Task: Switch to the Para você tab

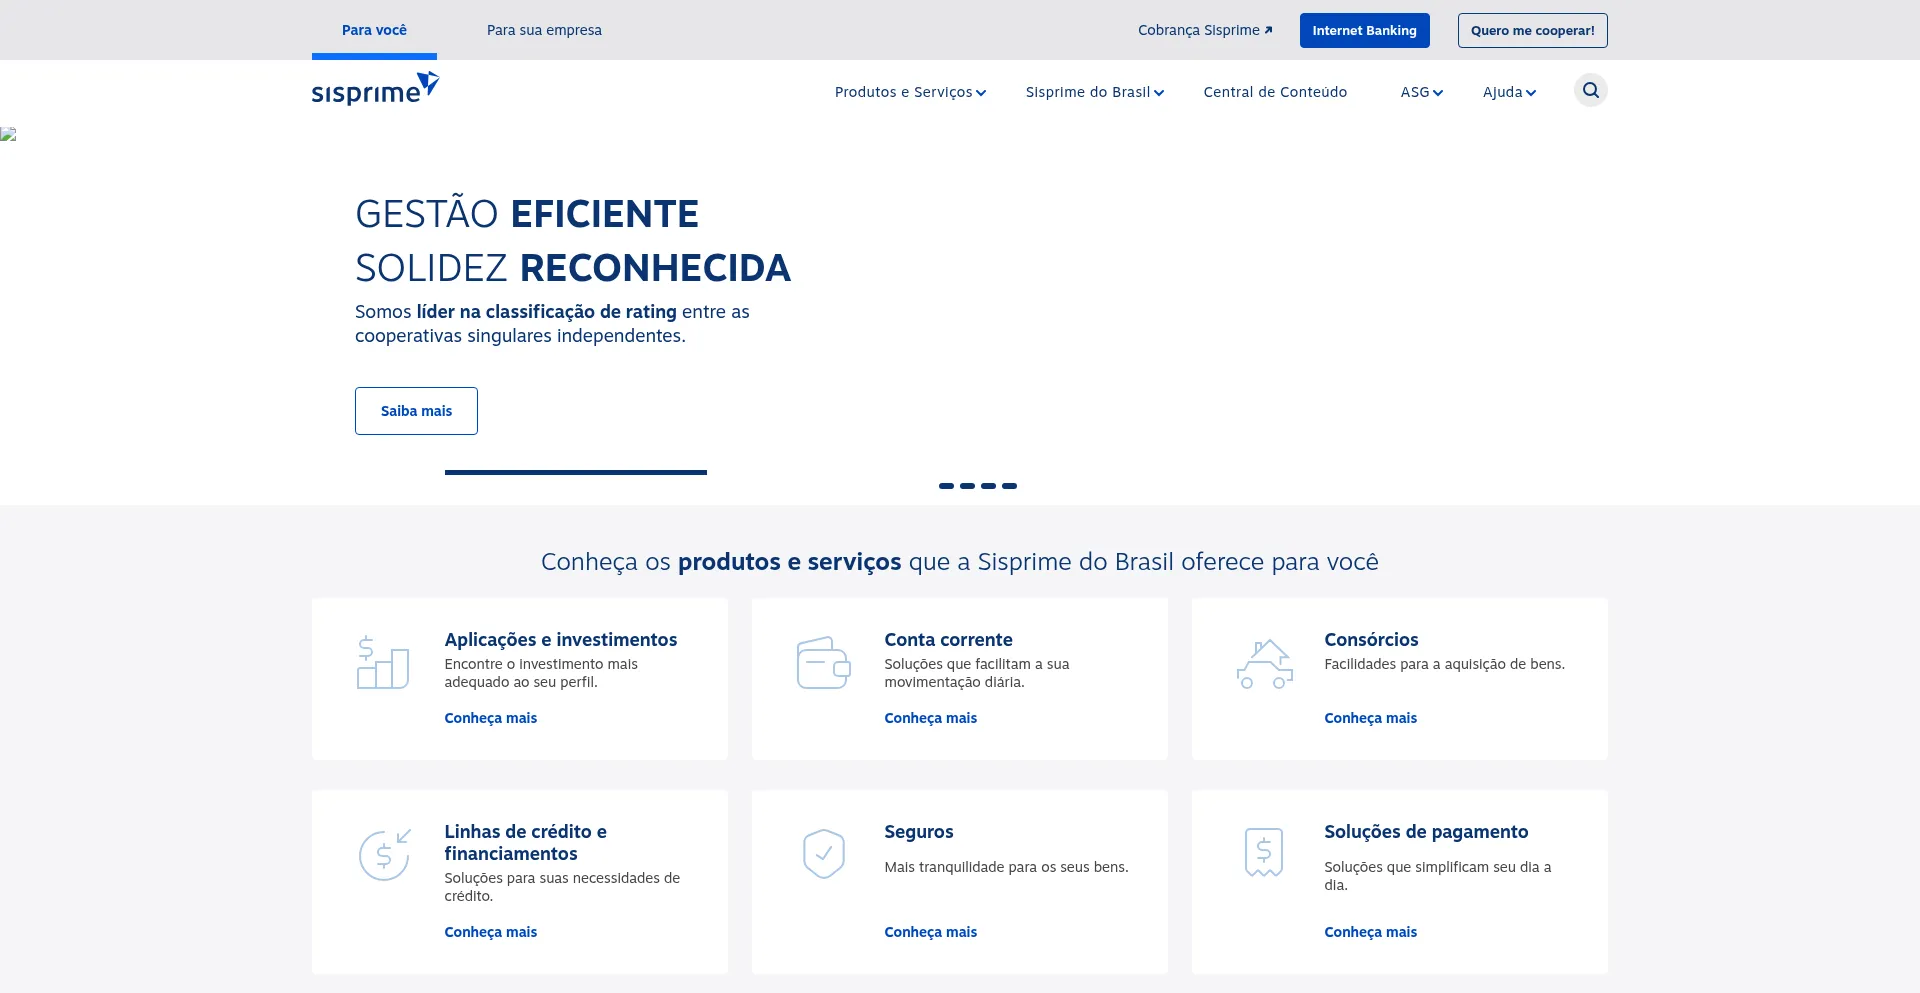Action: [x=374, y=30]
